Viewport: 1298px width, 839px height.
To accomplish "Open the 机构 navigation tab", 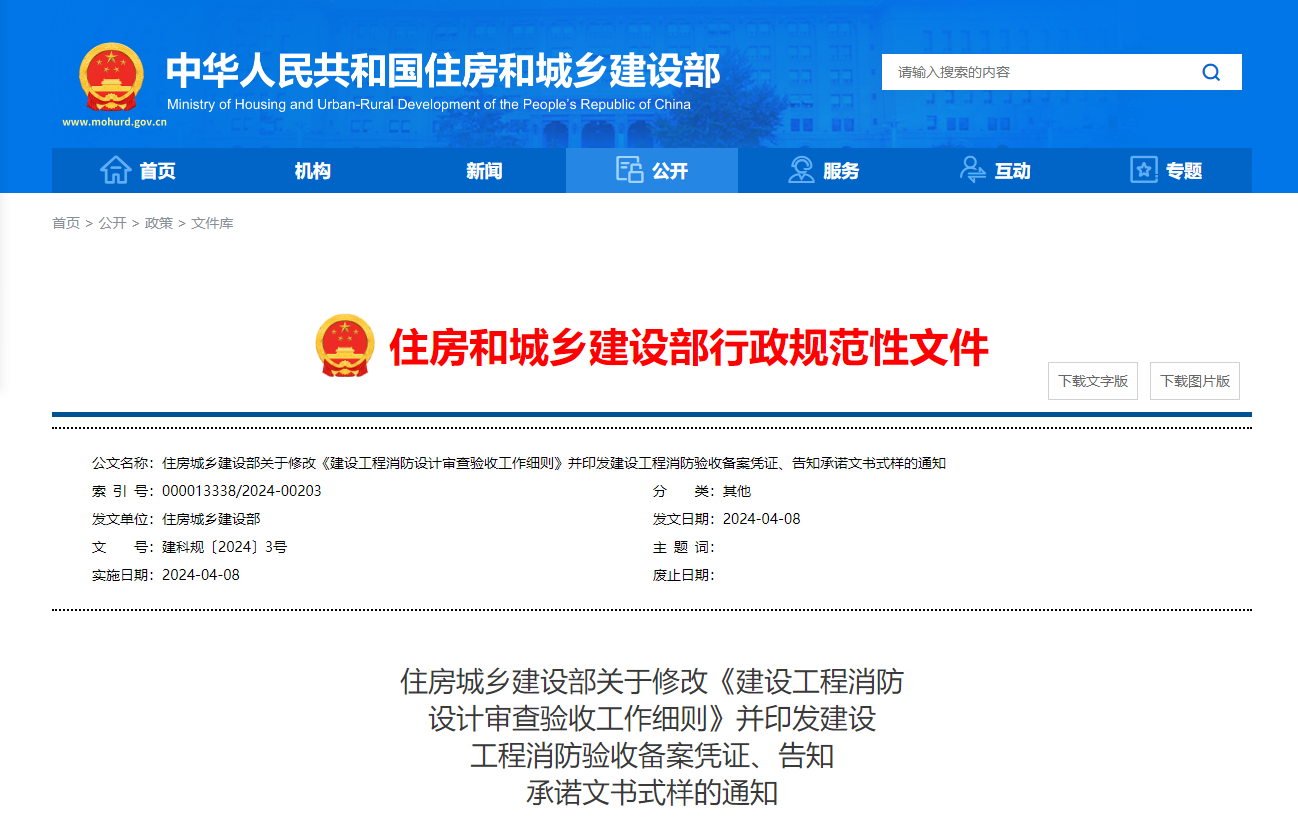I will pyautogui.click(x=312, y=171).
